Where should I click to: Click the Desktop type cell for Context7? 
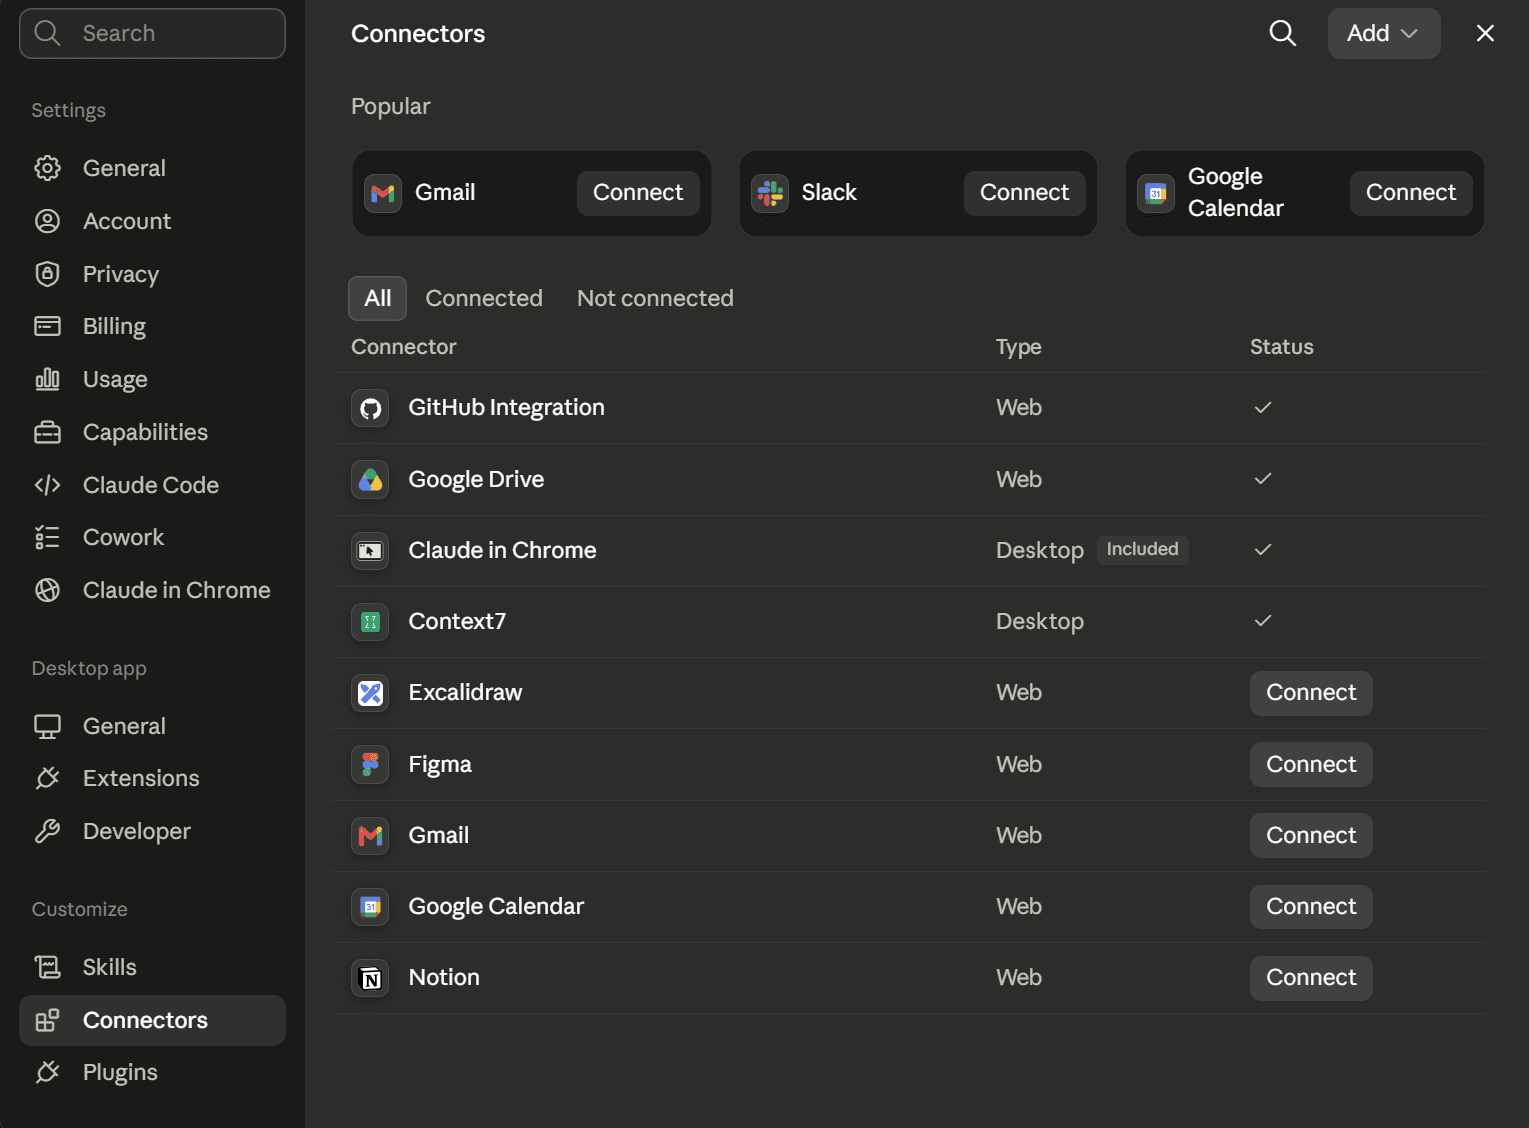1040,622
